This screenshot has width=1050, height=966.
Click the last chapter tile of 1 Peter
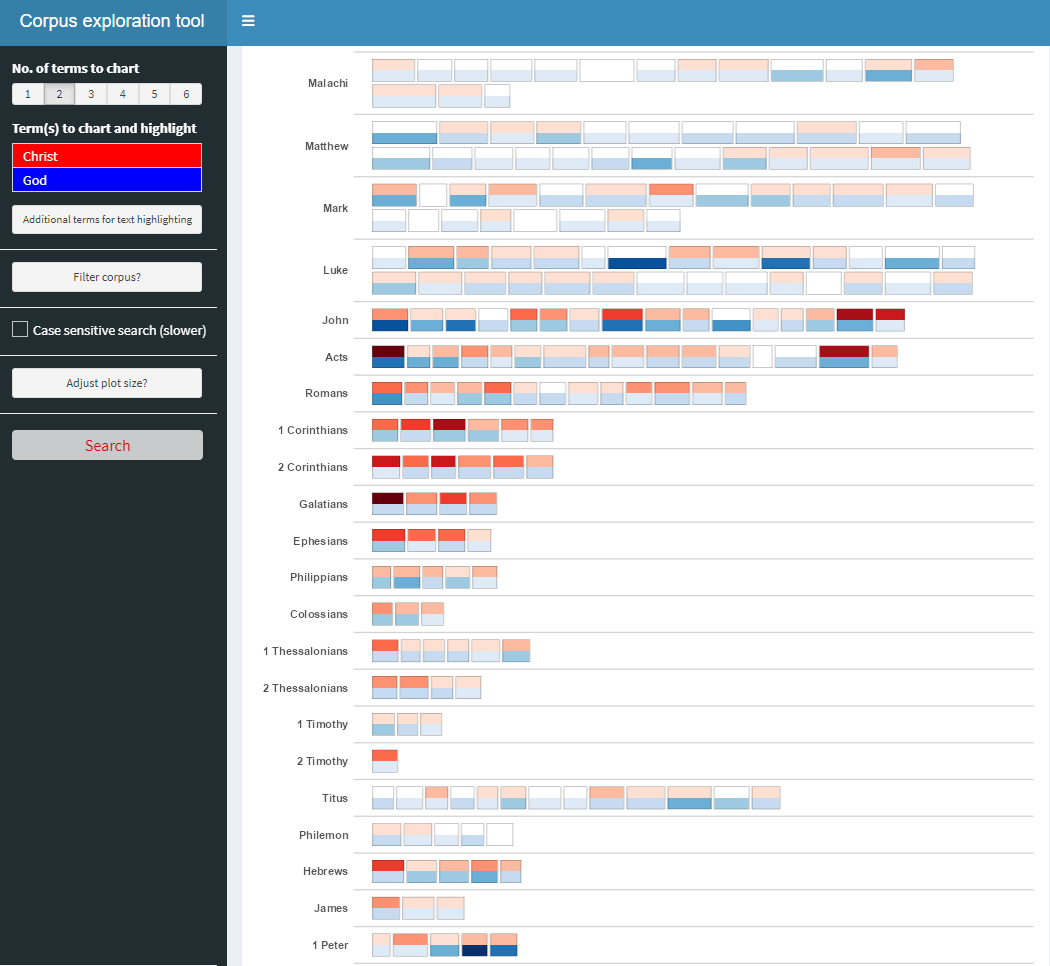point(504,945)
